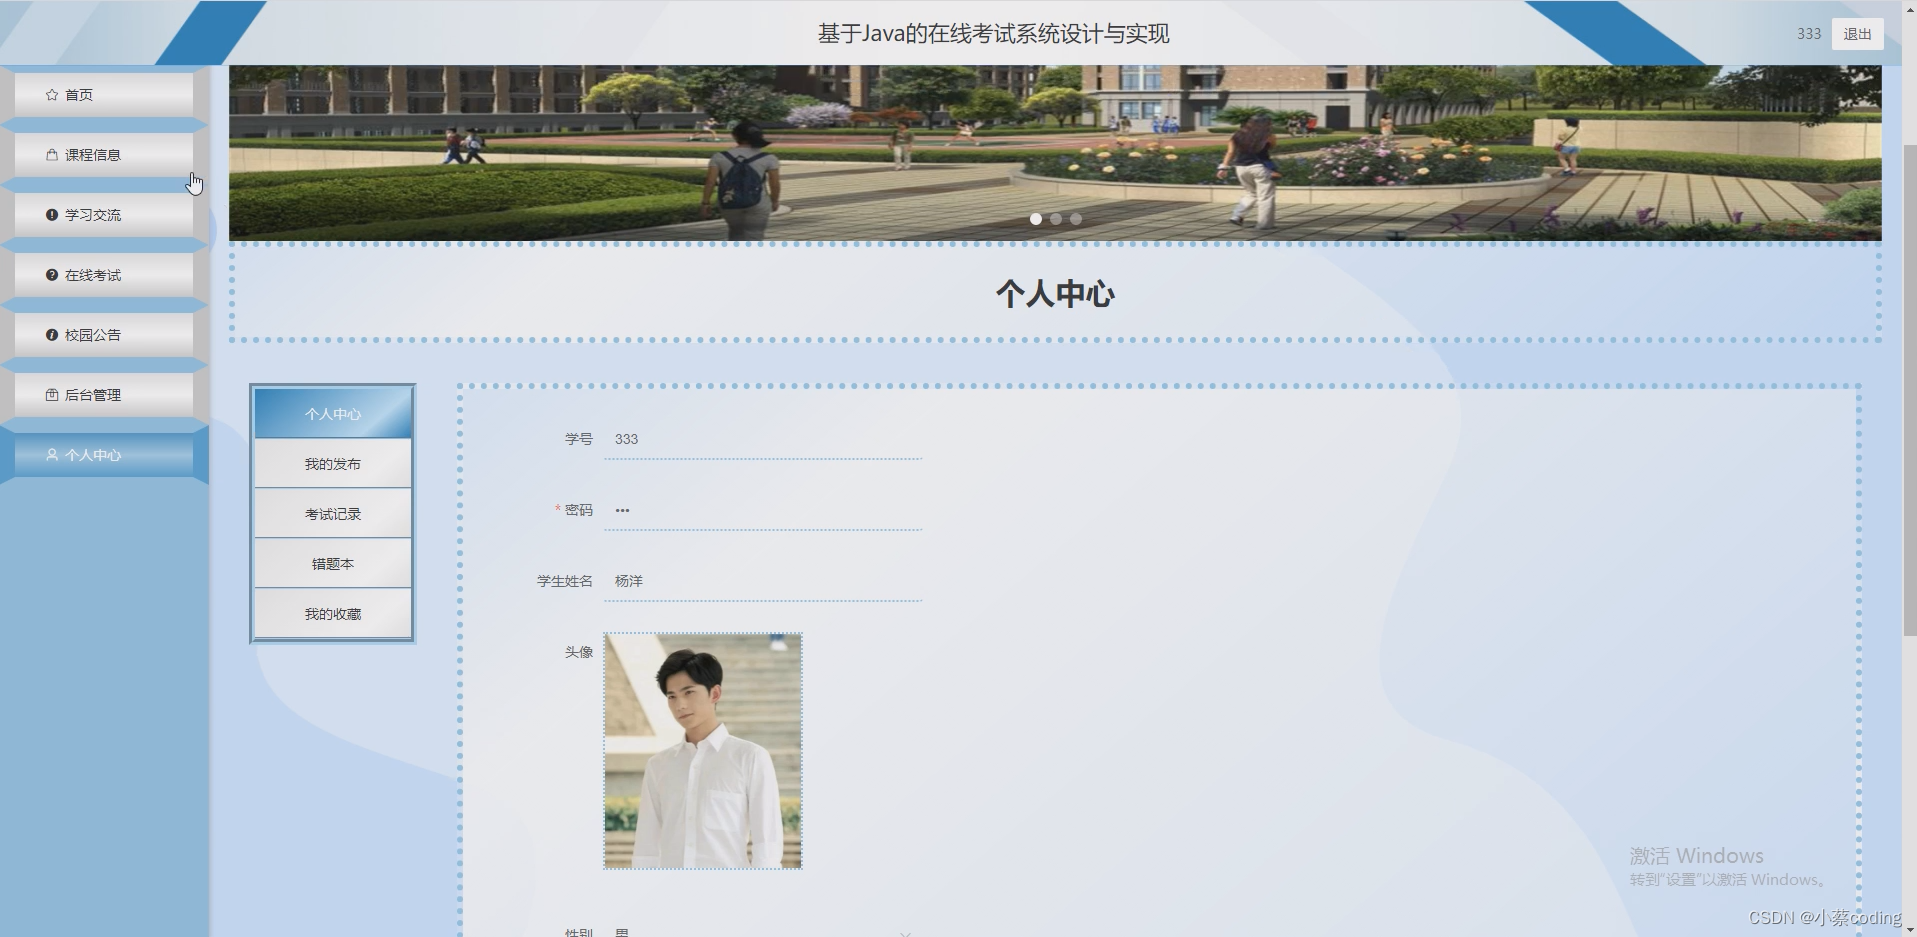
Task: Select the first carousel dot
Action: click(x=1036, y=219)
